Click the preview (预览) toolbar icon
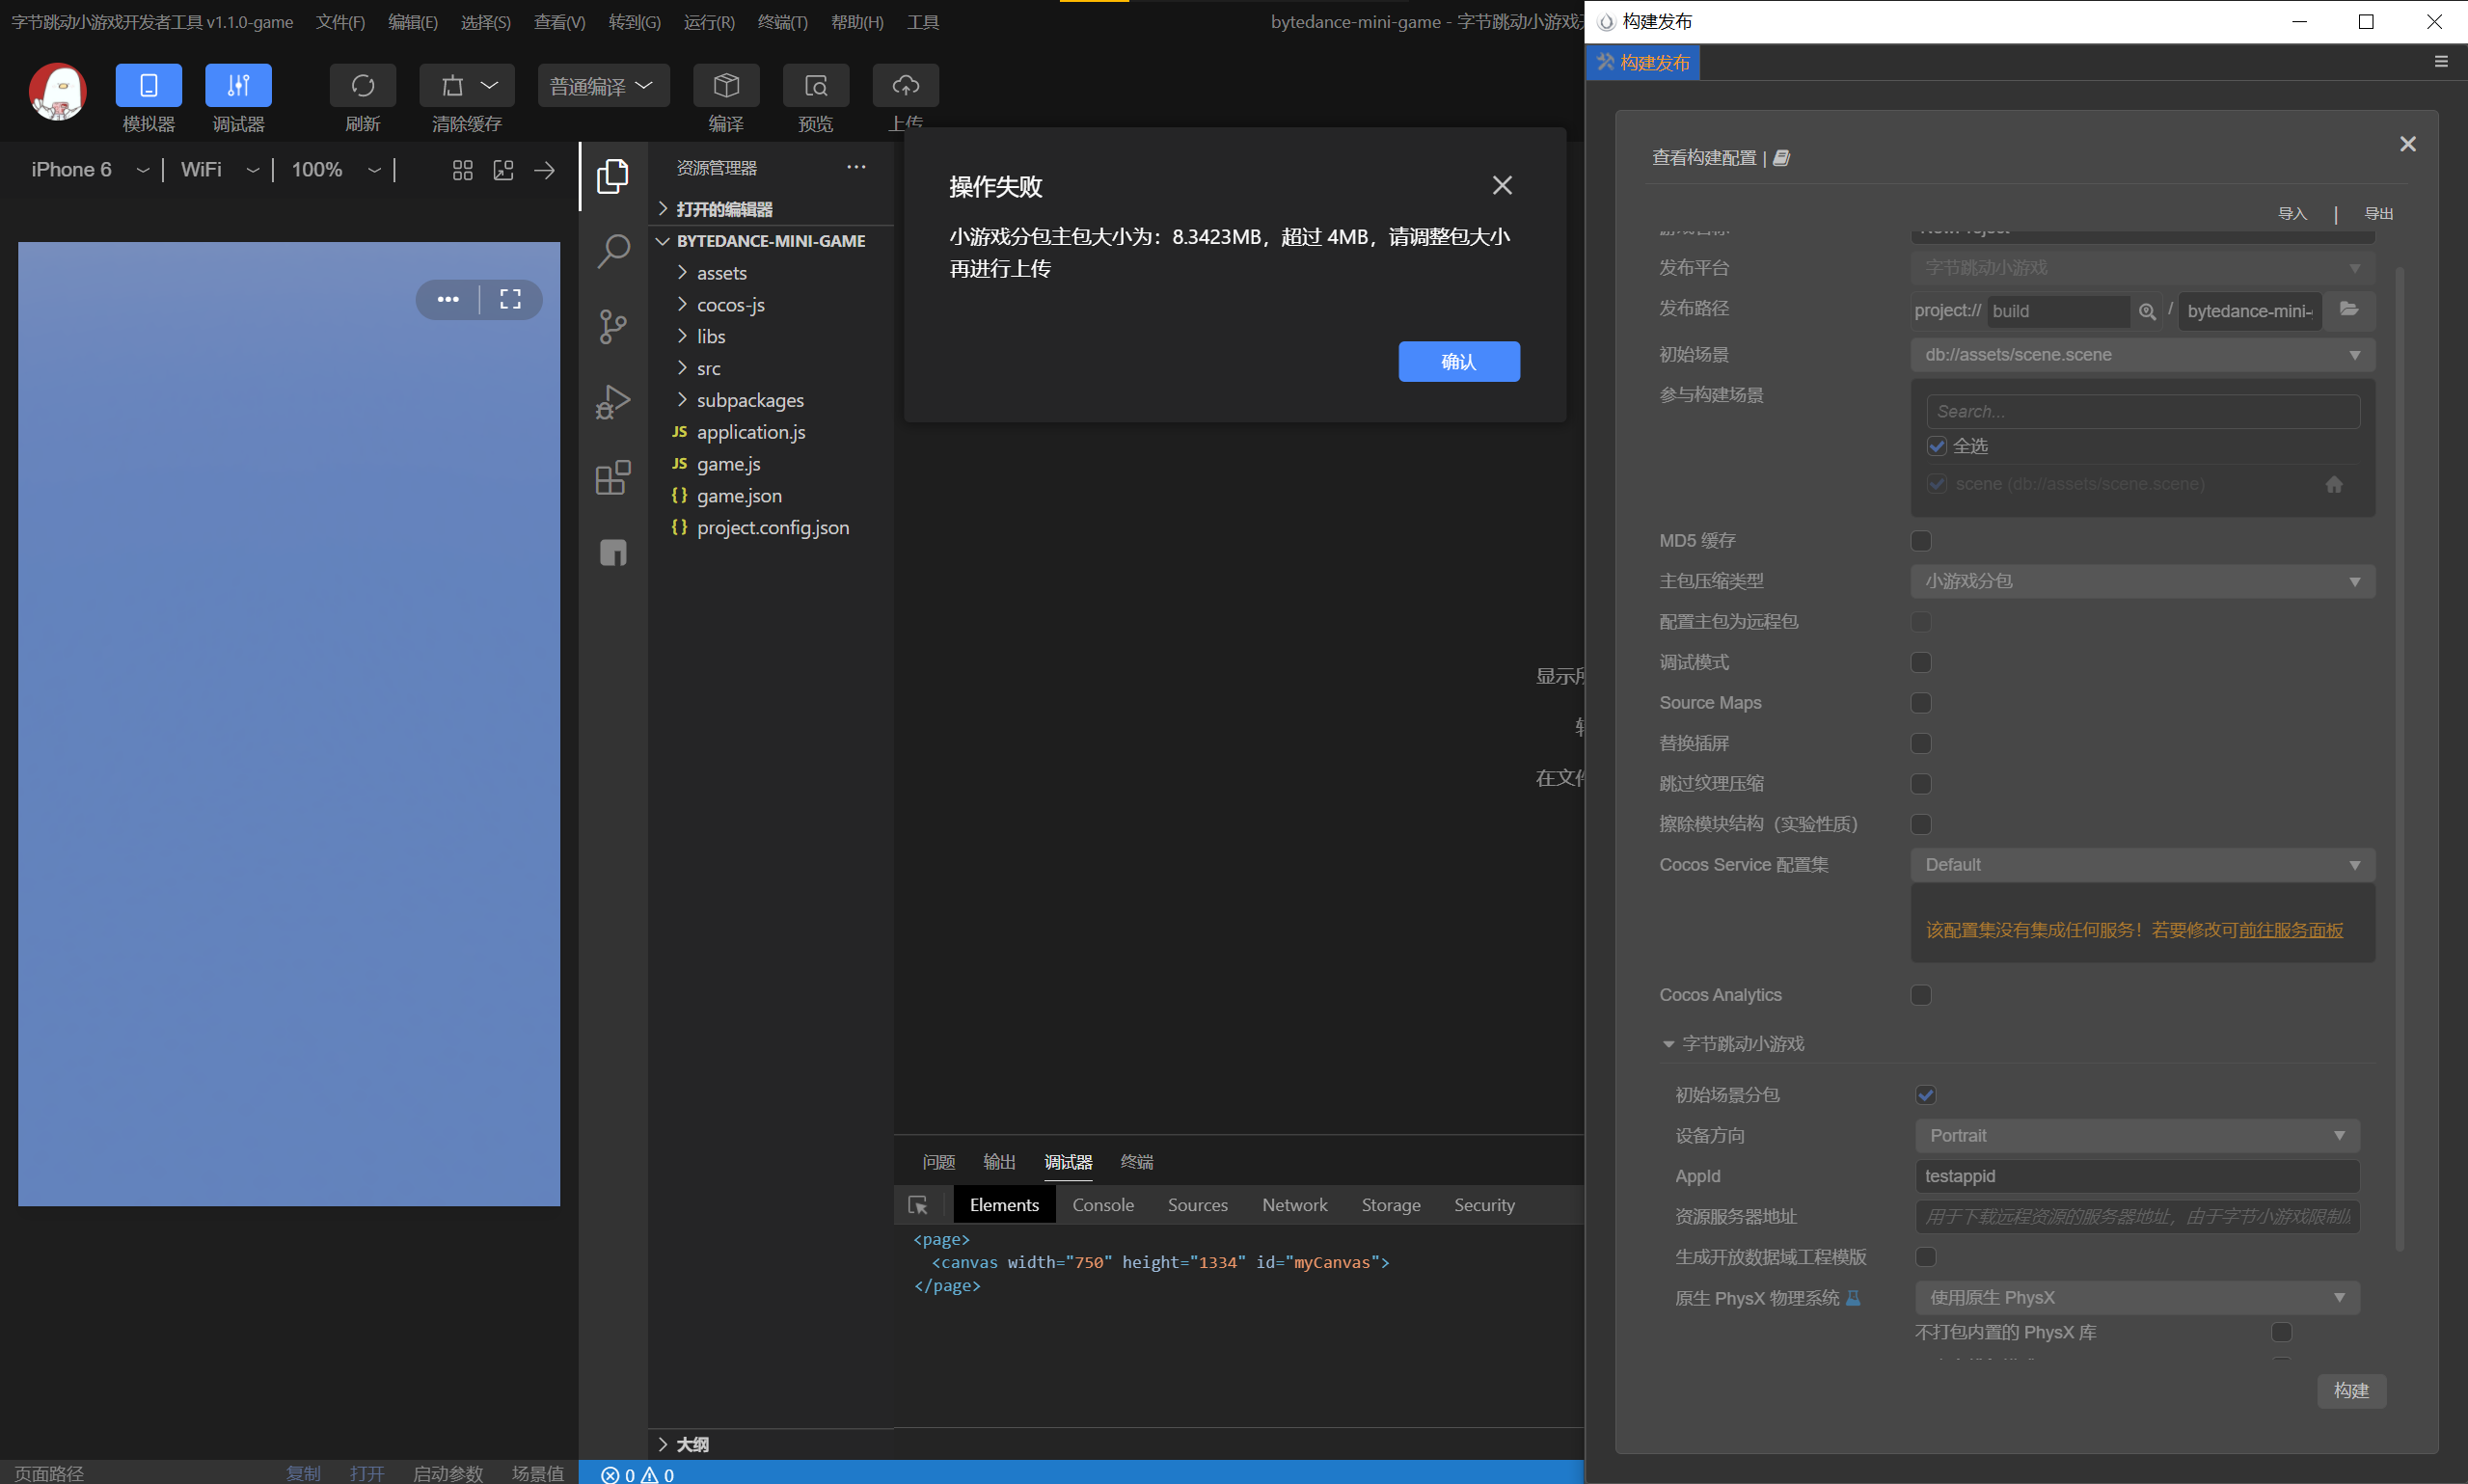Image resolution: width=2468 pixels, height=1484 pixels. coord(815,86)
